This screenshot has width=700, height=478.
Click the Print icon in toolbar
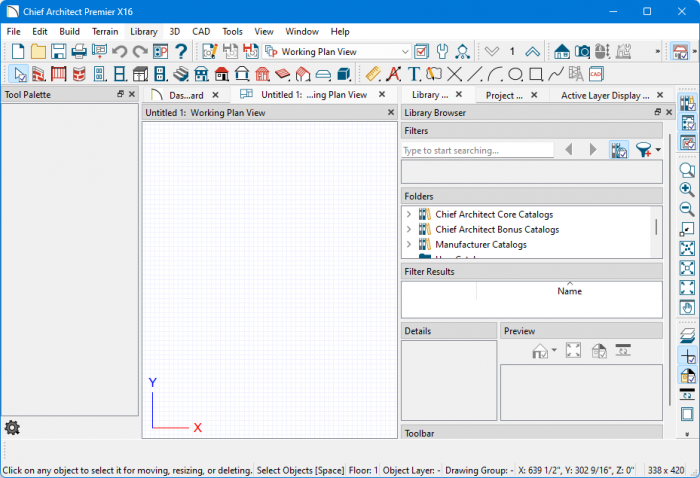[x=79, y=51]
